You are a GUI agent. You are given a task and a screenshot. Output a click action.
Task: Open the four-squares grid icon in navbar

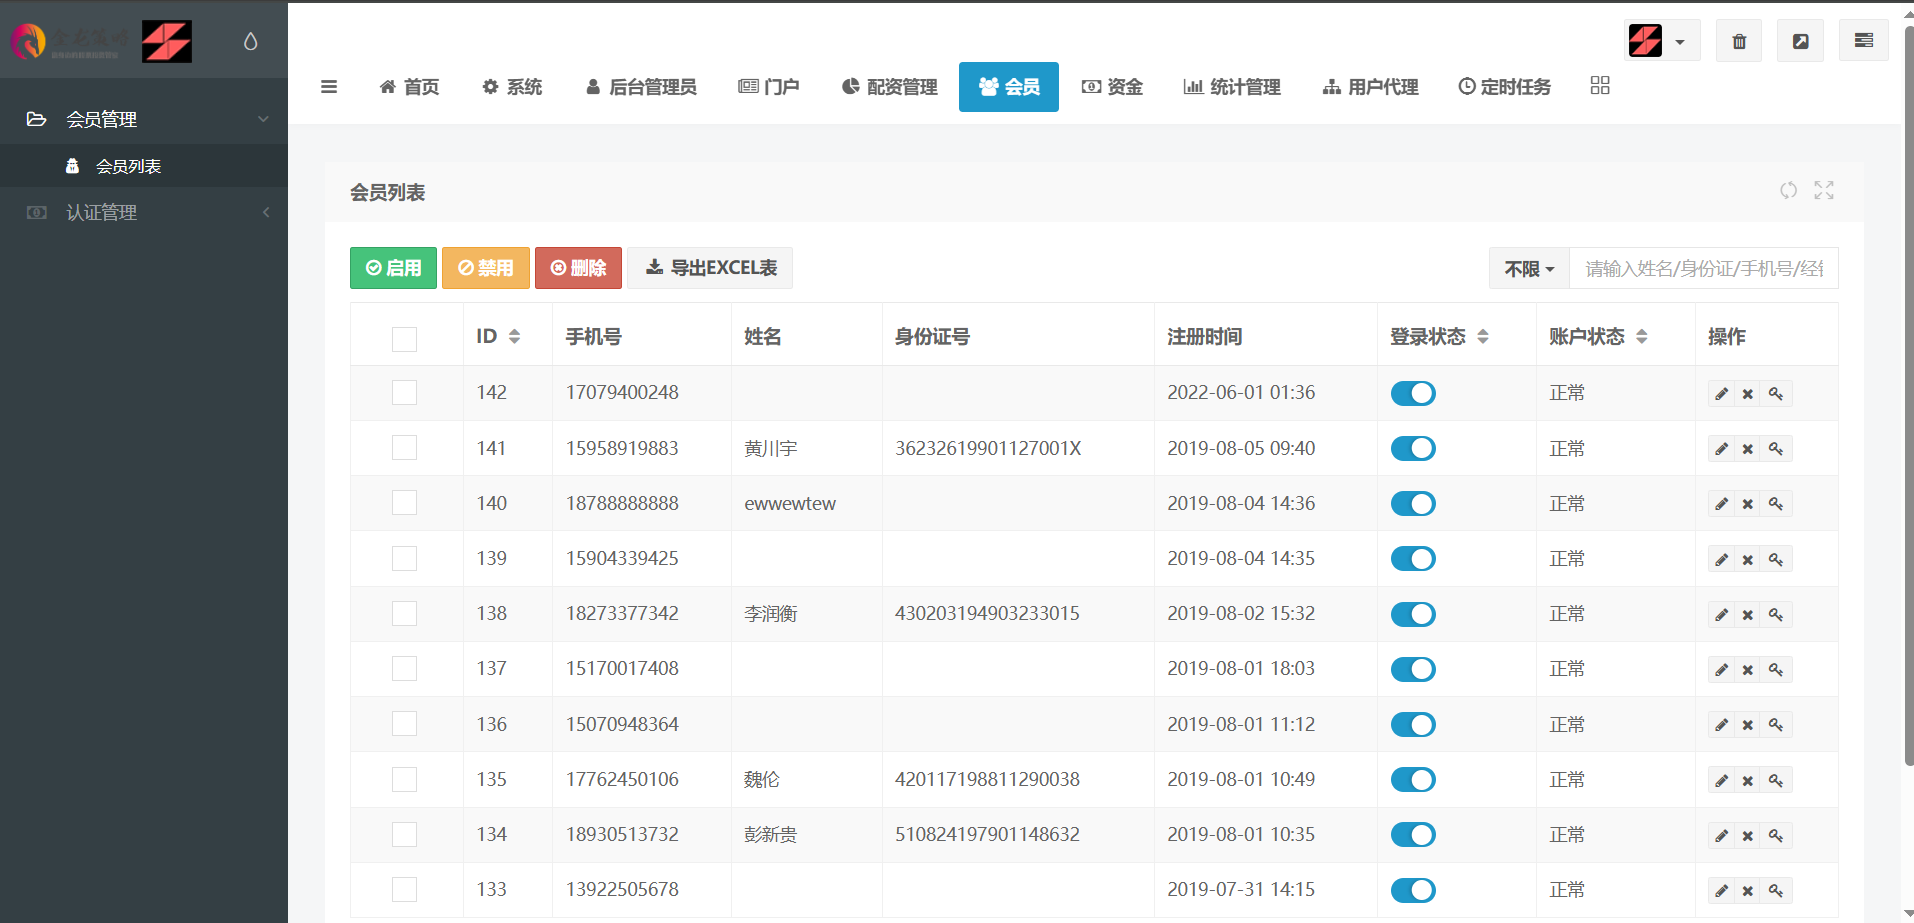pos(1600,86)
